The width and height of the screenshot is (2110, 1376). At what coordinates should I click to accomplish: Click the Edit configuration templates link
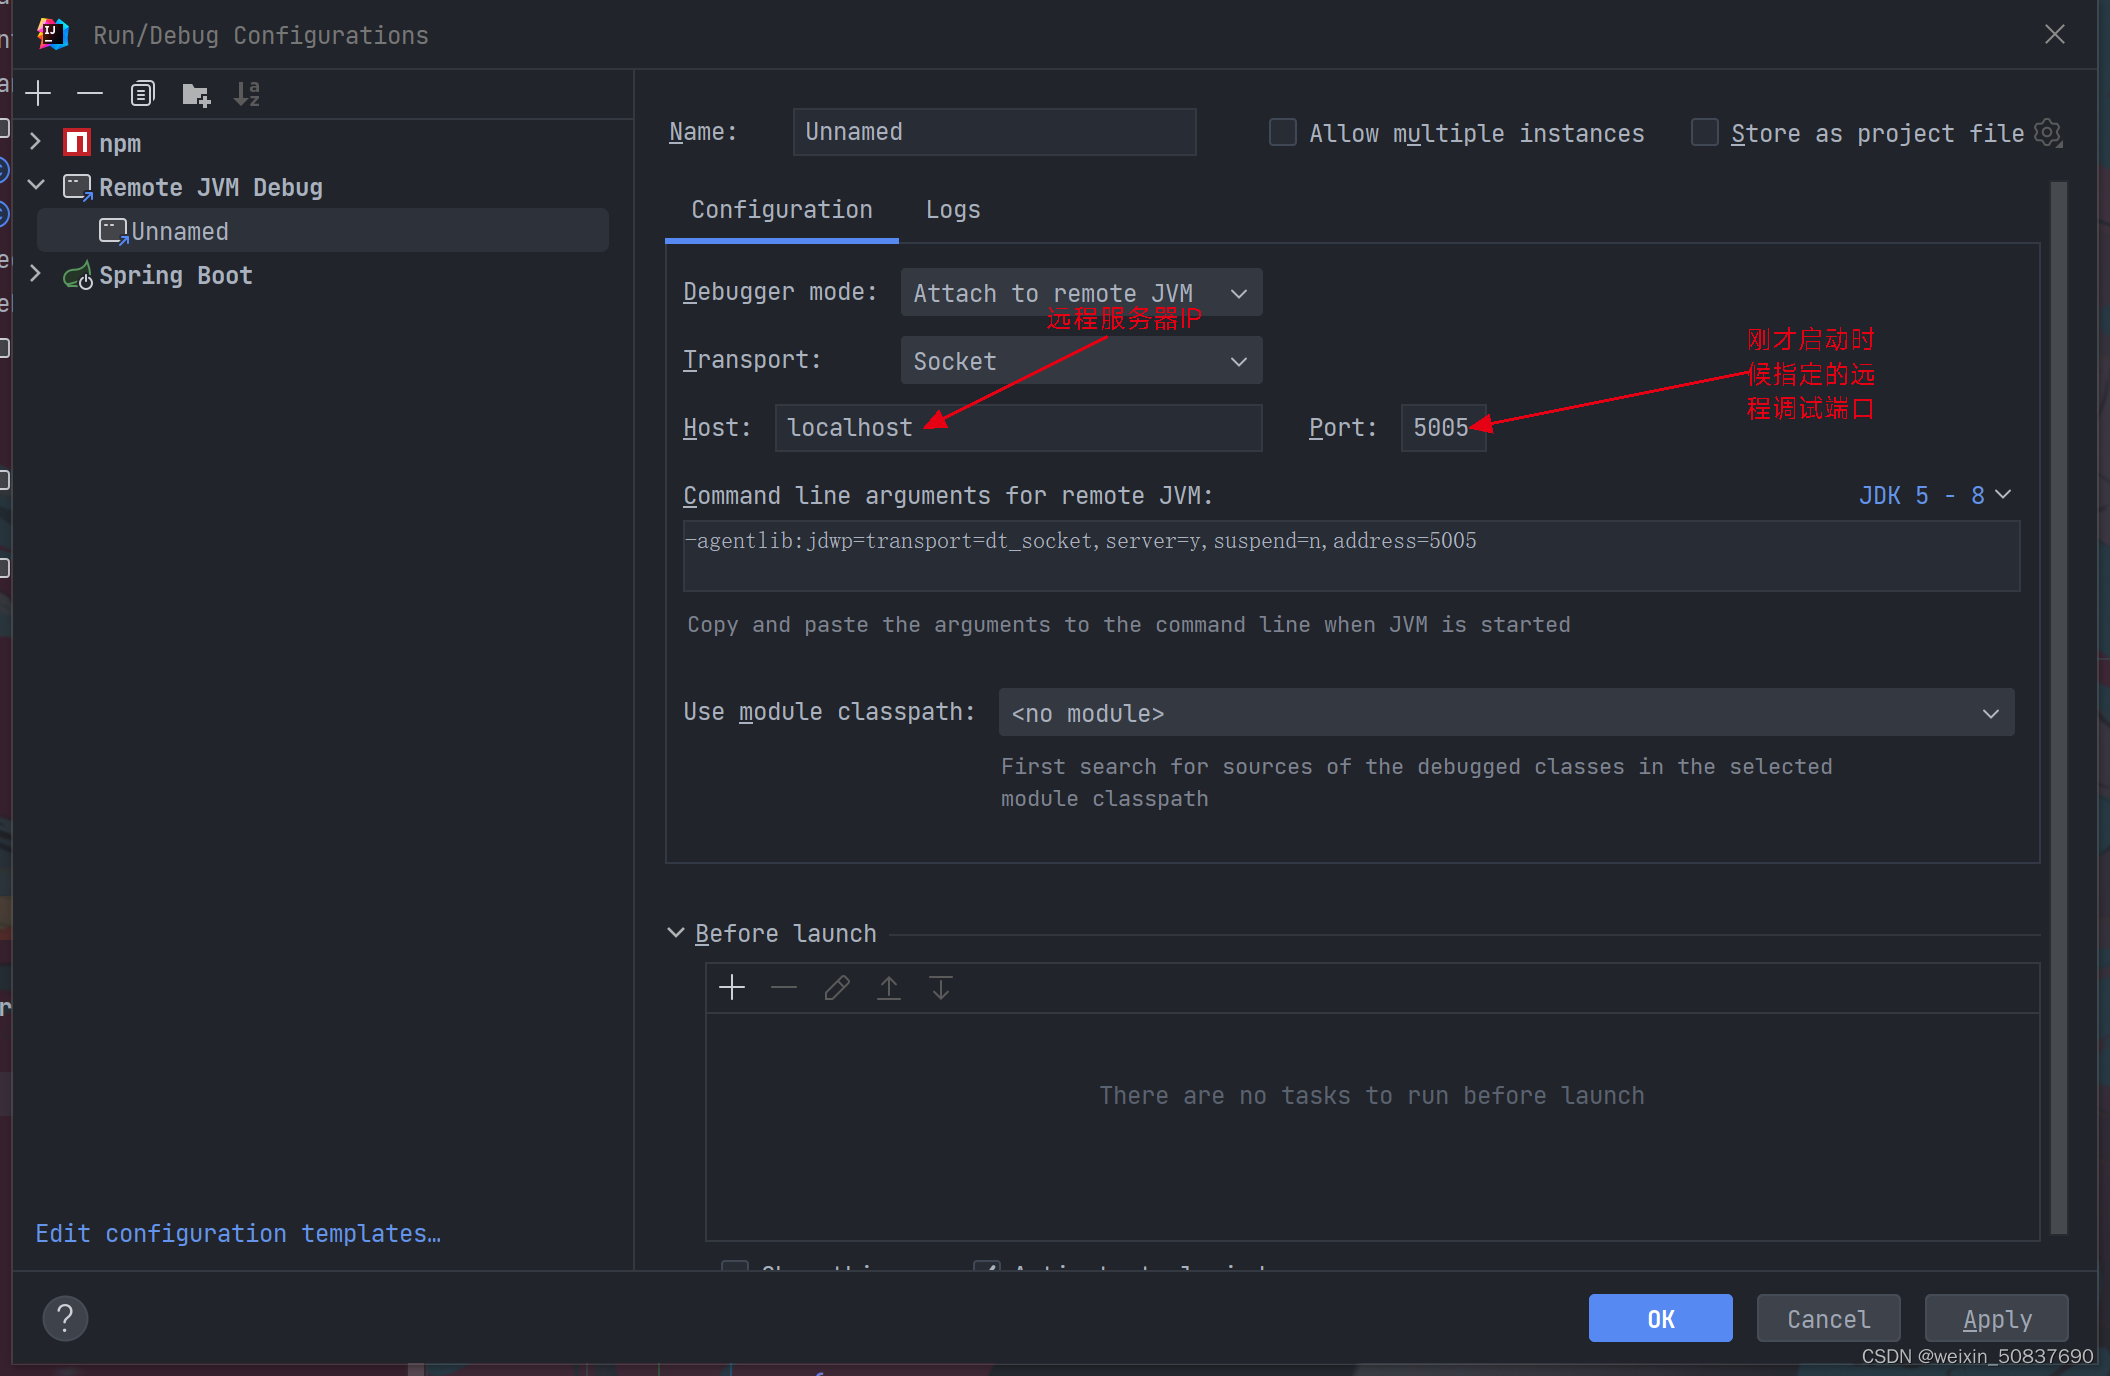[238, 1233]
